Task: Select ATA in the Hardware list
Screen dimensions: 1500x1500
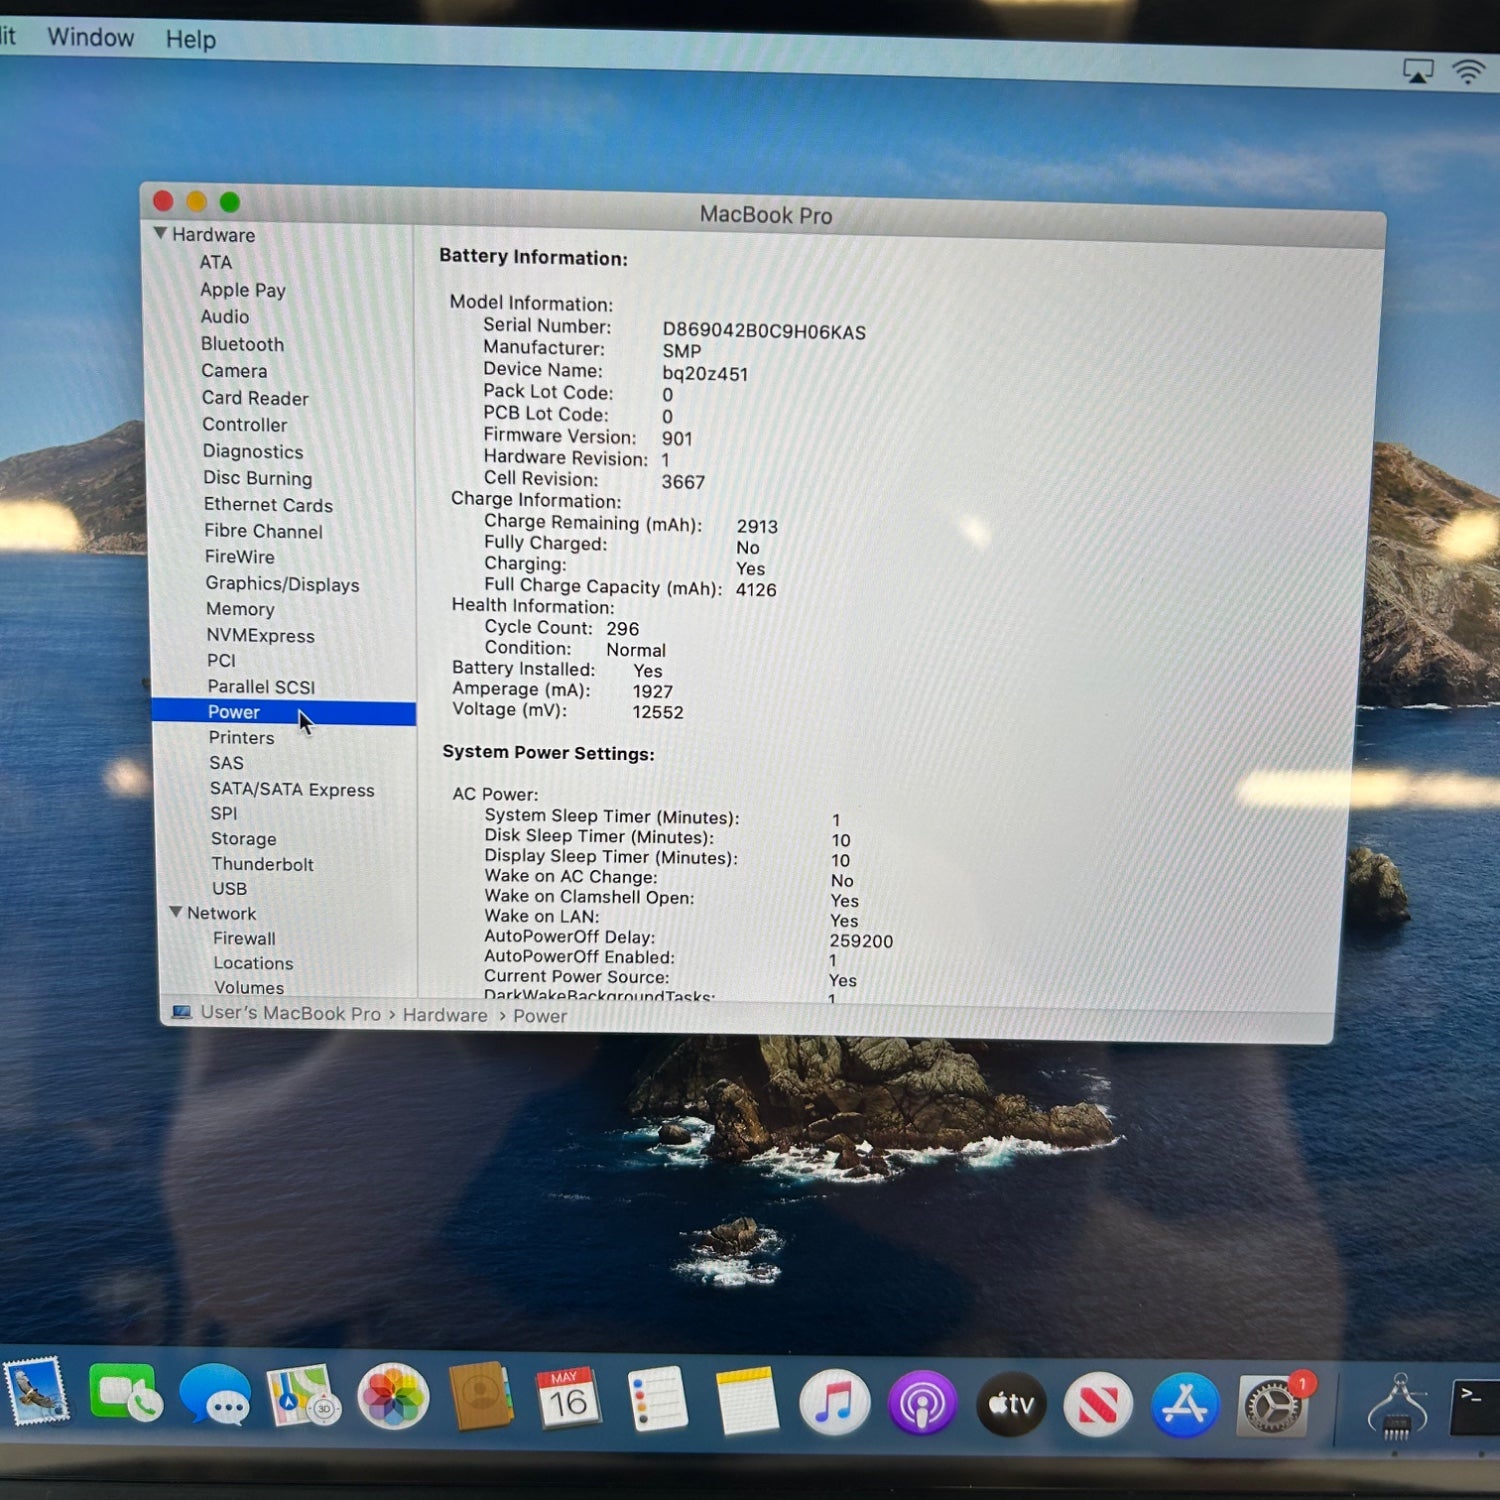Action: click(x=216, y=262)
